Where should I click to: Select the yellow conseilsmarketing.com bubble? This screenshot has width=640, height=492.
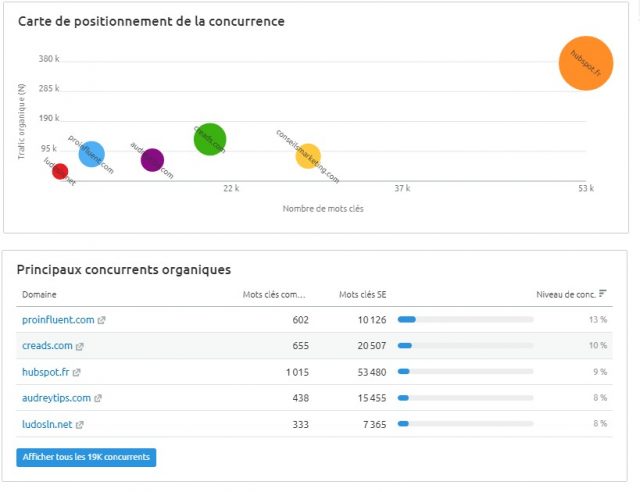[308, 156]
